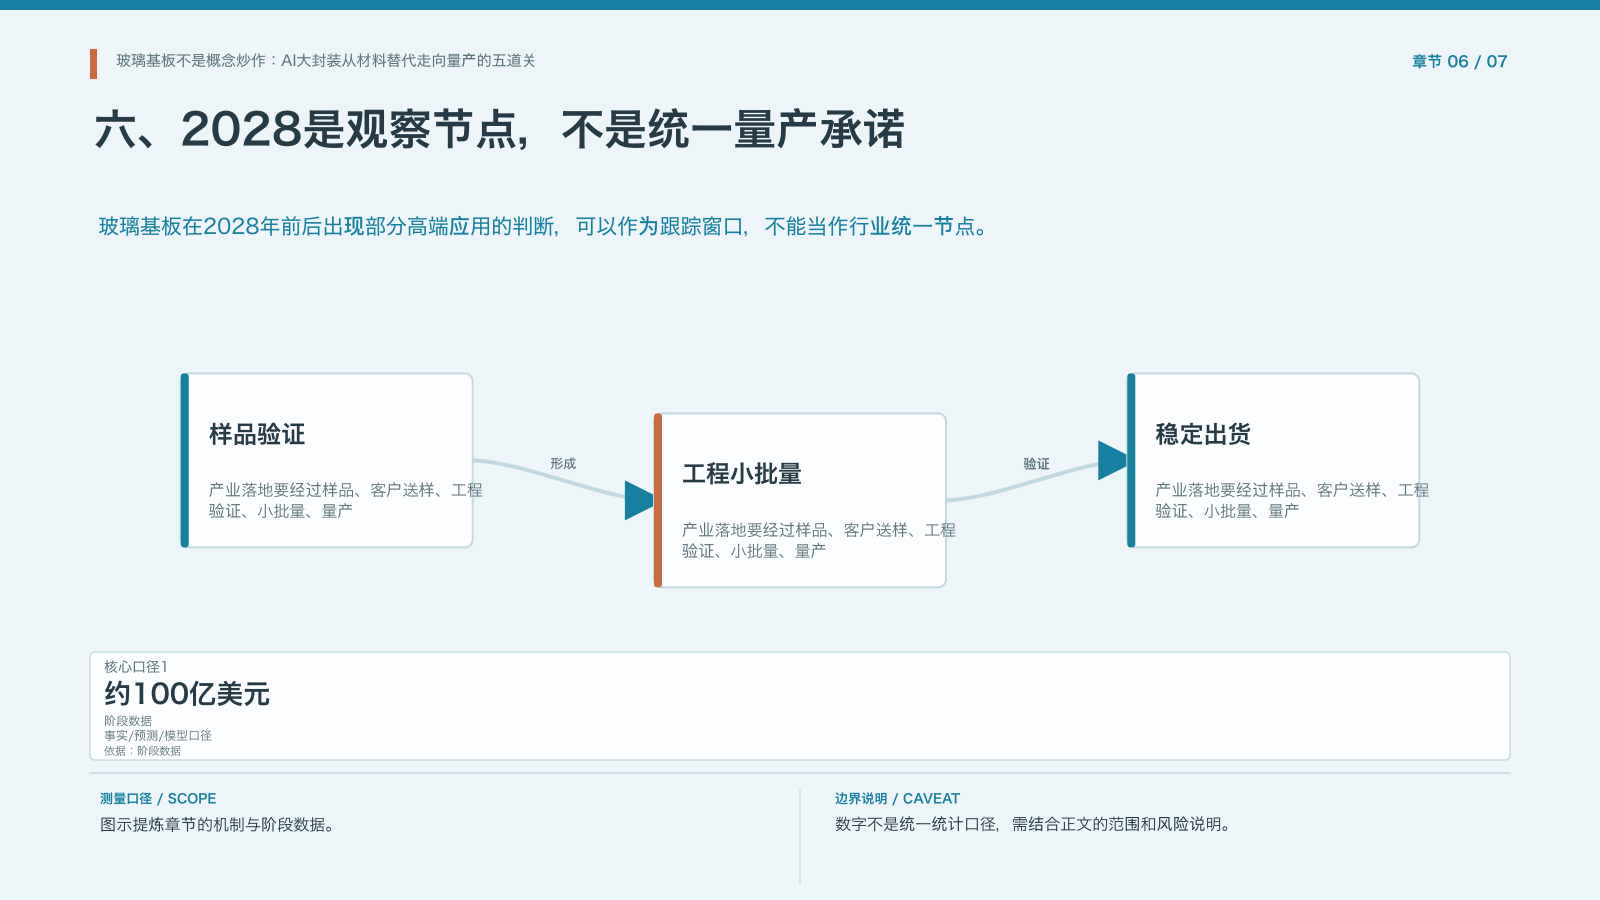
Task: Select the subtitle sentence starting '玻璃基板在2028年前后'
Action: pos(545,226)
